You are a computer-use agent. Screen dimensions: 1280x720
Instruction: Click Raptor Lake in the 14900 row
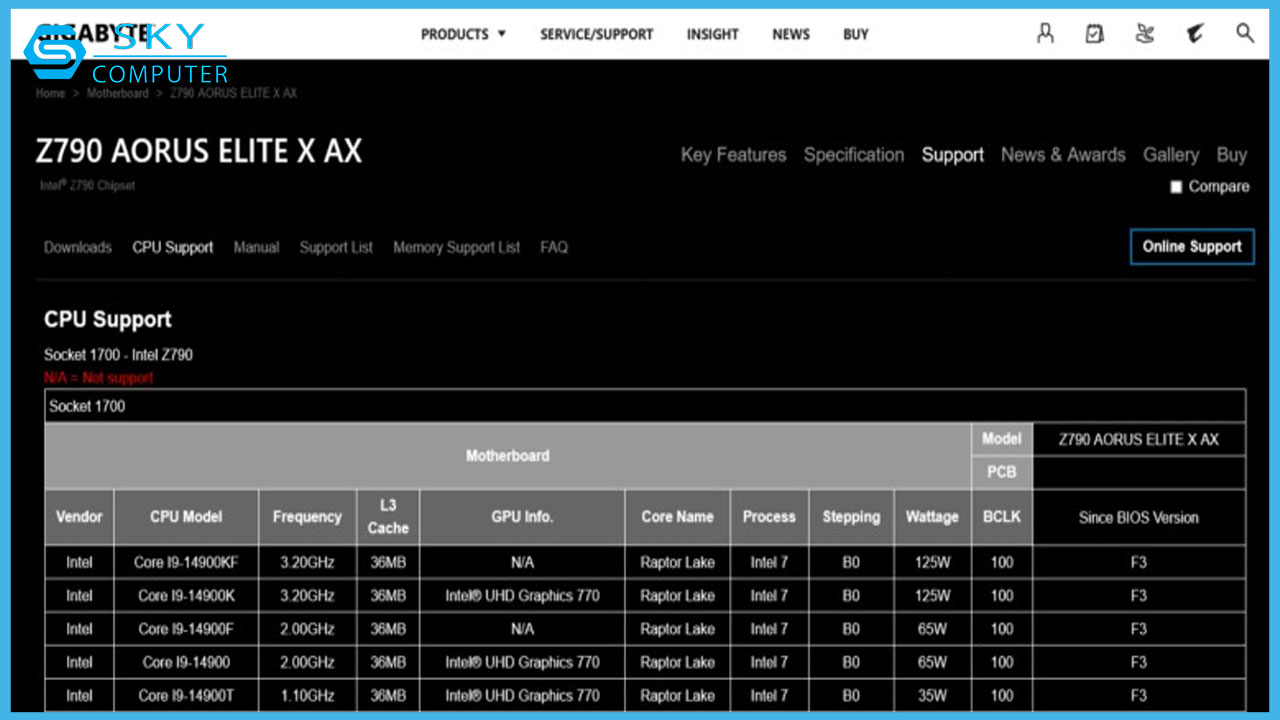tap(677, 662)
